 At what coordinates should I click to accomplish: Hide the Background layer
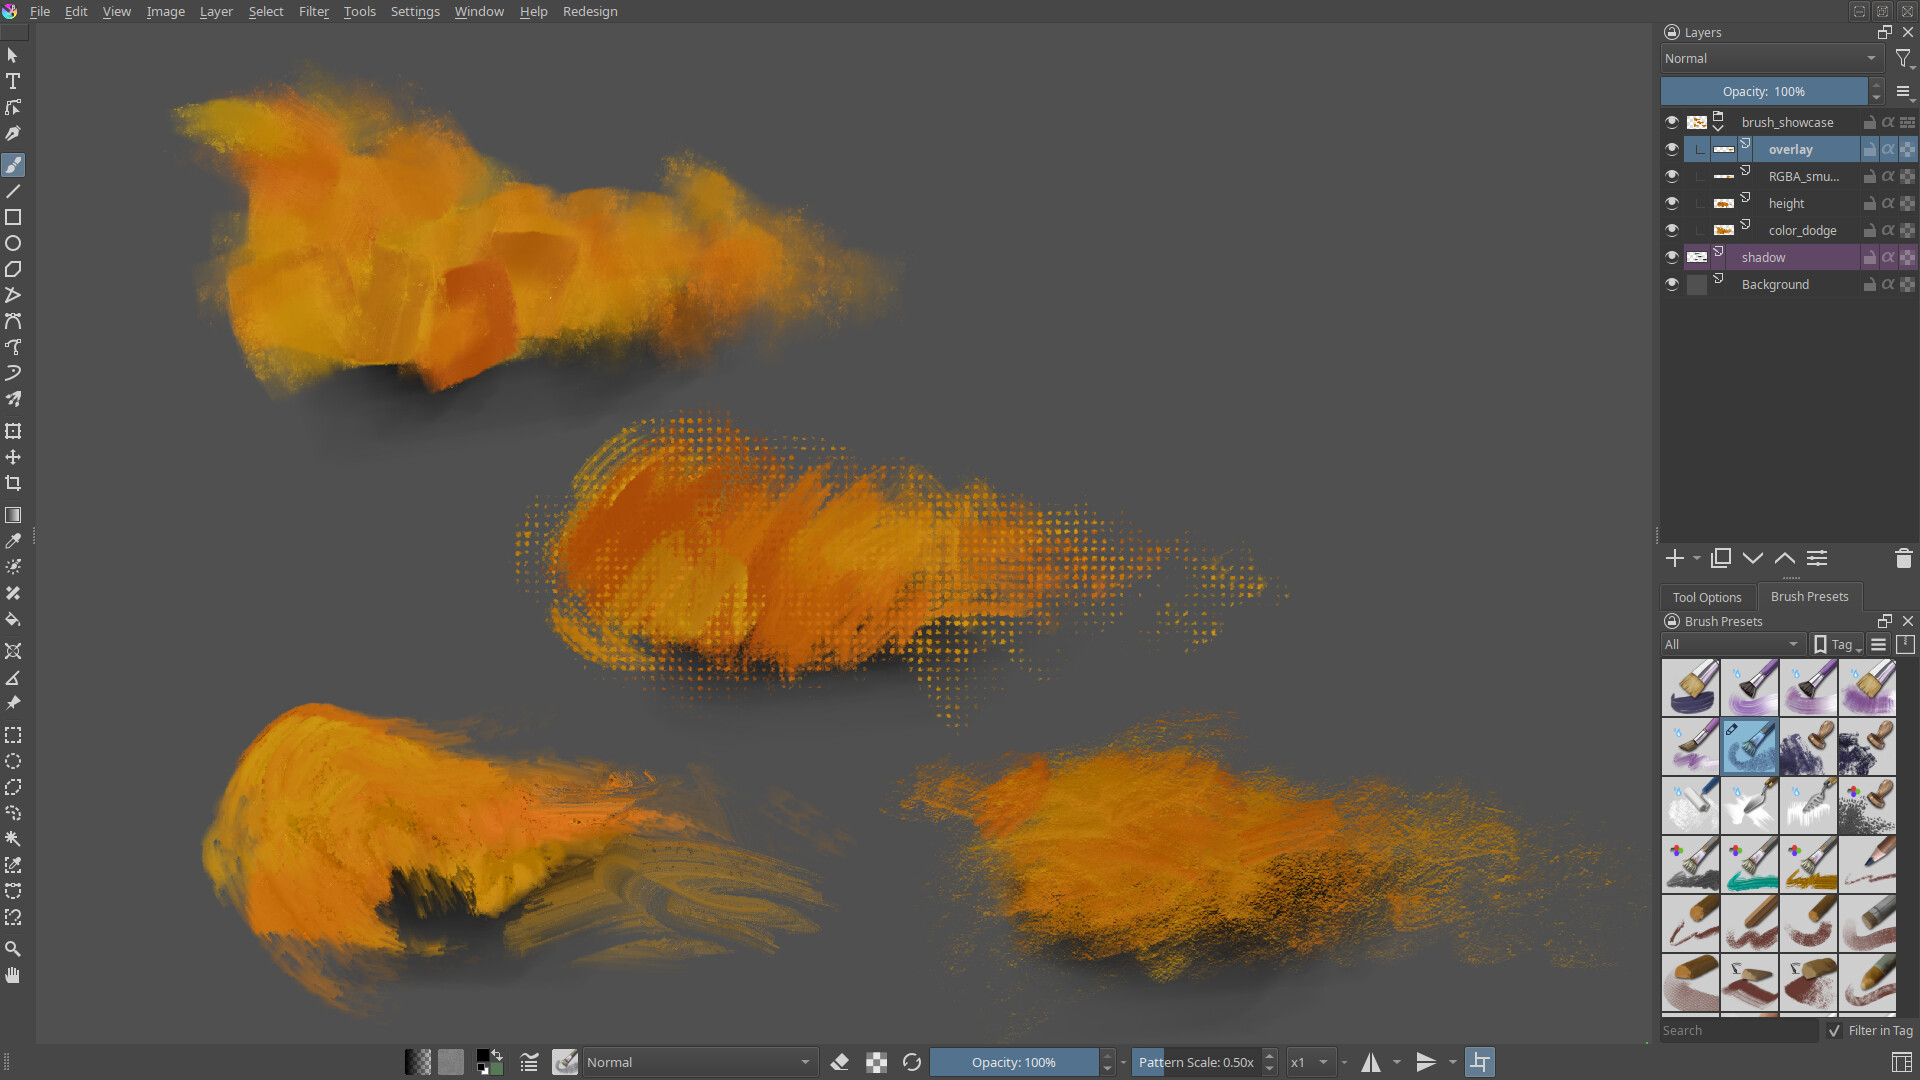pyautogui.click(x=1671, y=284)
